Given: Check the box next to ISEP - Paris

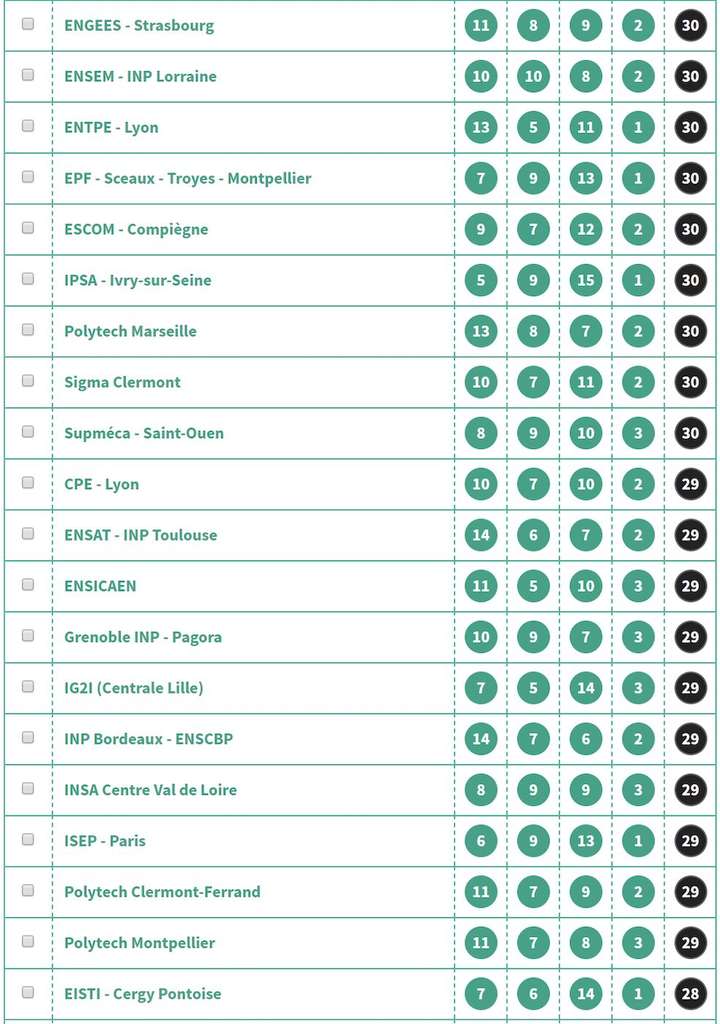Looking at the screenshot, I should pos(28,840).
